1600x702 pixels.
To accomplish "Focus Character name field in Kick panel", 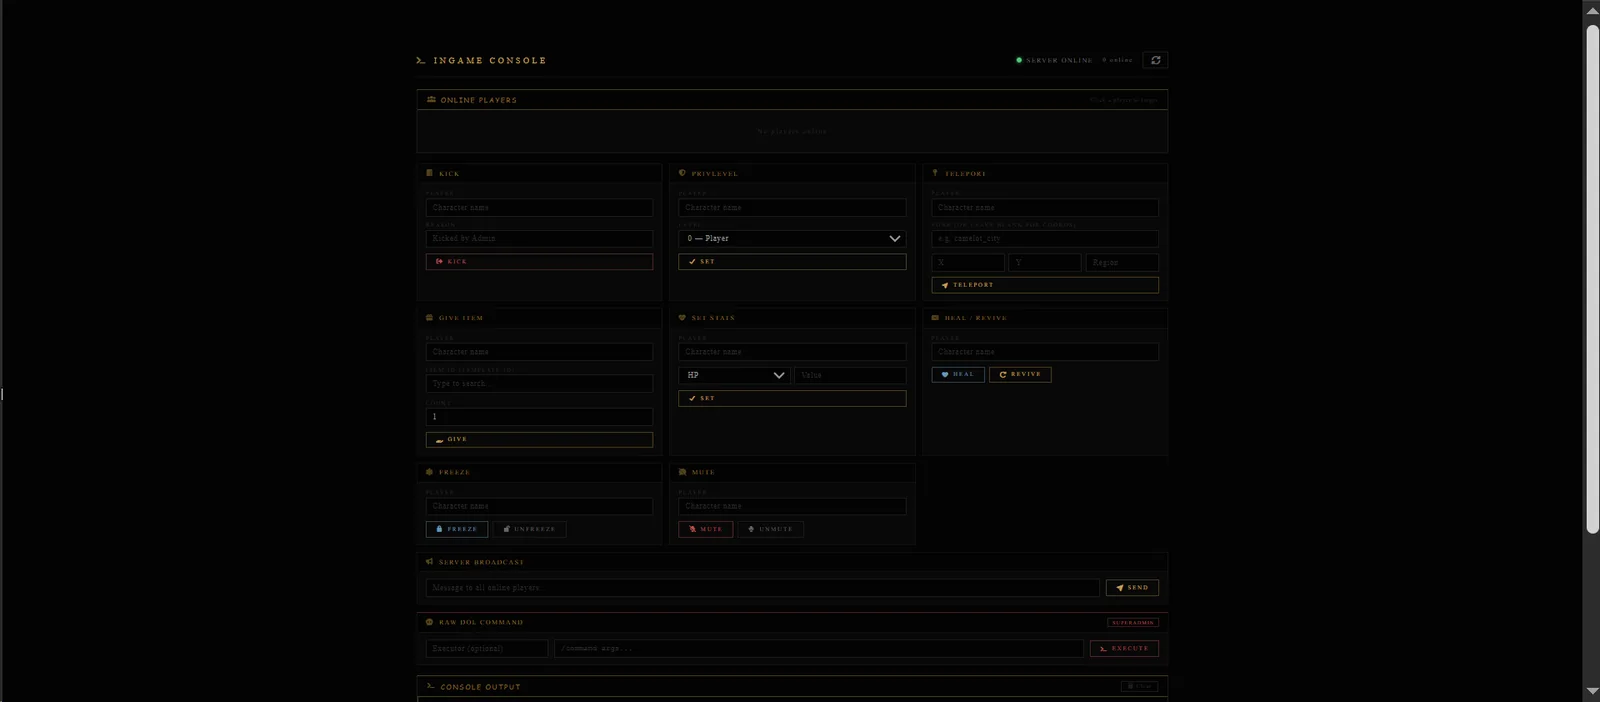I will (539, 208).
